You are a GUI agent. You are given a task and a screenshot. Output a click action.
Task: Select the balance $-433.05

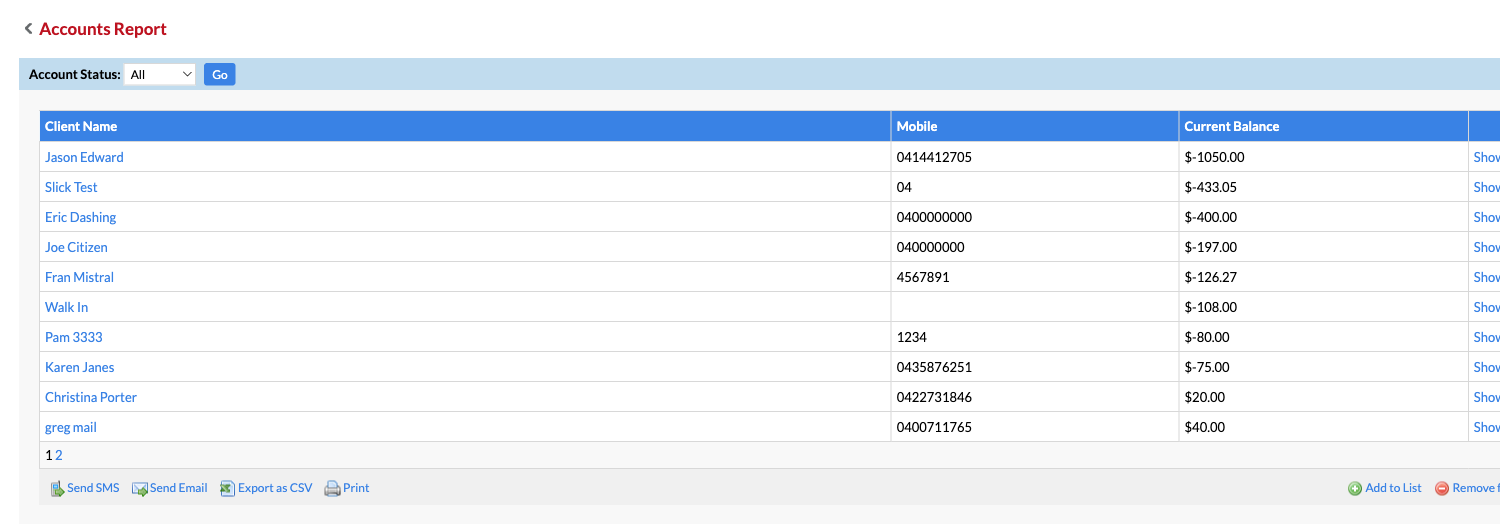(x=1211, y=187)
